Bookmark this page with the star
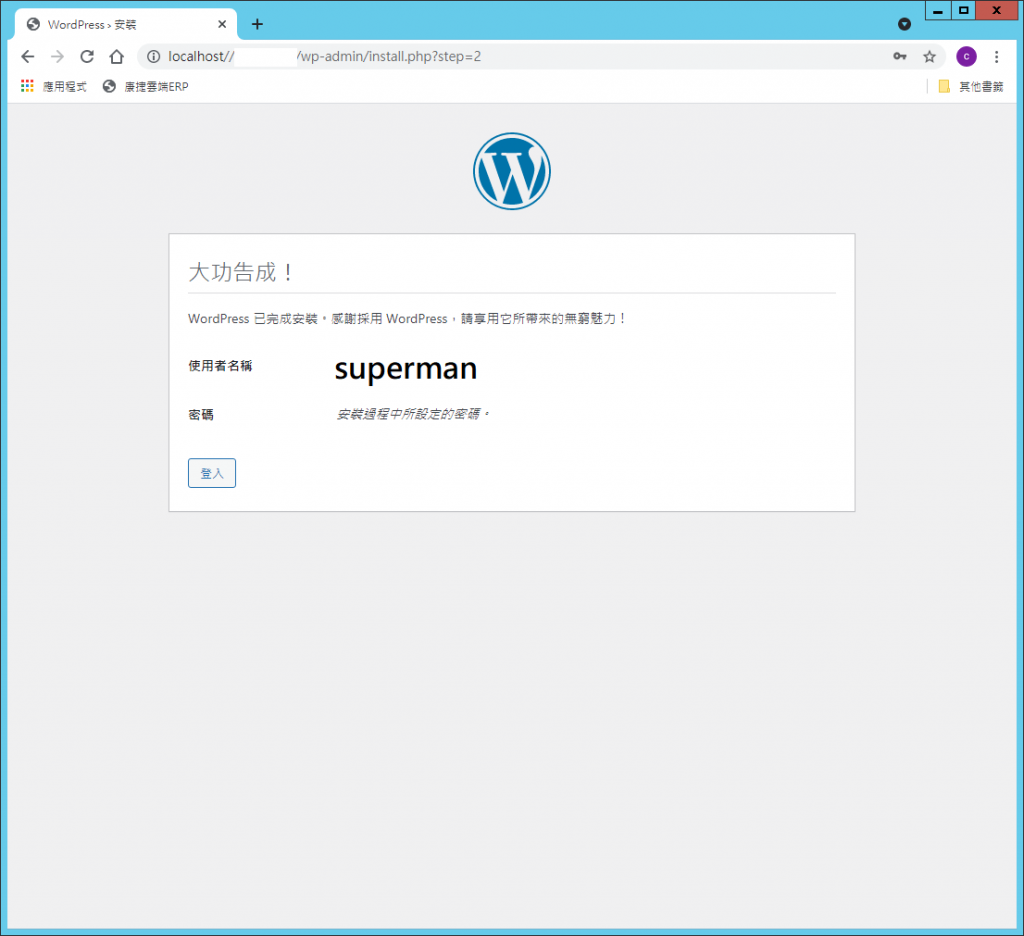1024x936 pixels. point(929,56)
